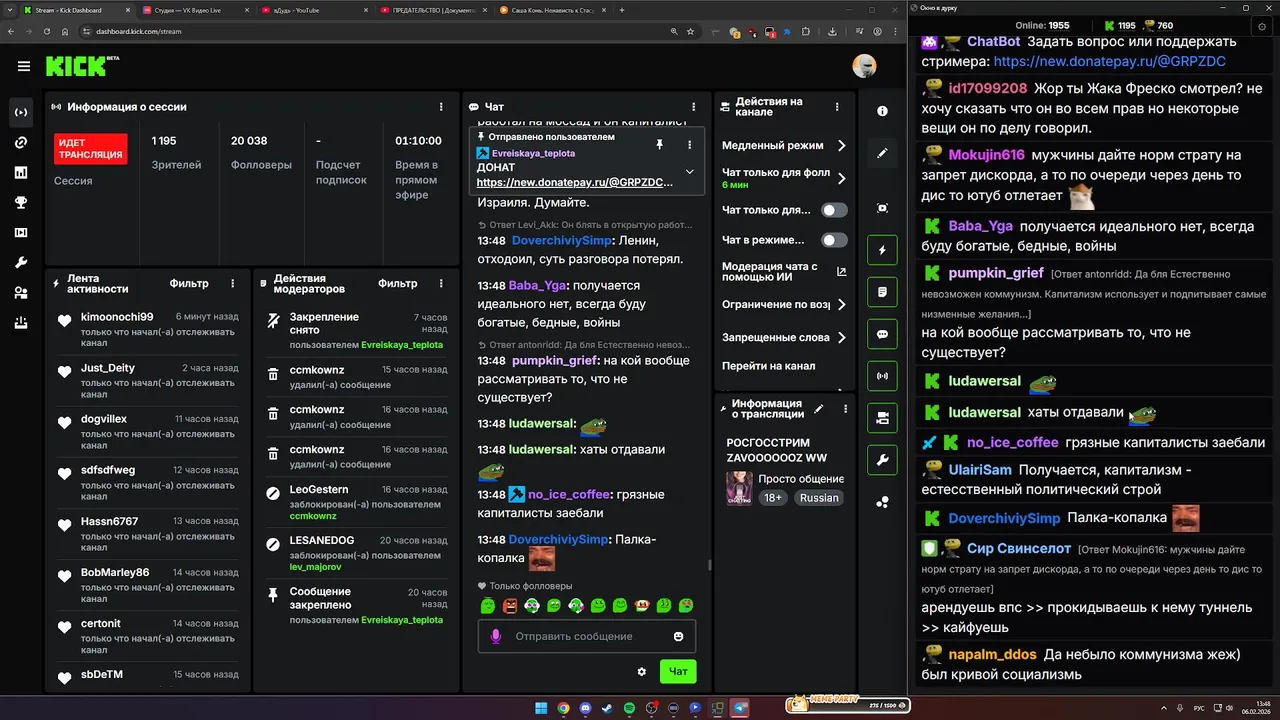1280x720 pixels.
Task: Open Лента активности three-dot menu
Action: 233,283
